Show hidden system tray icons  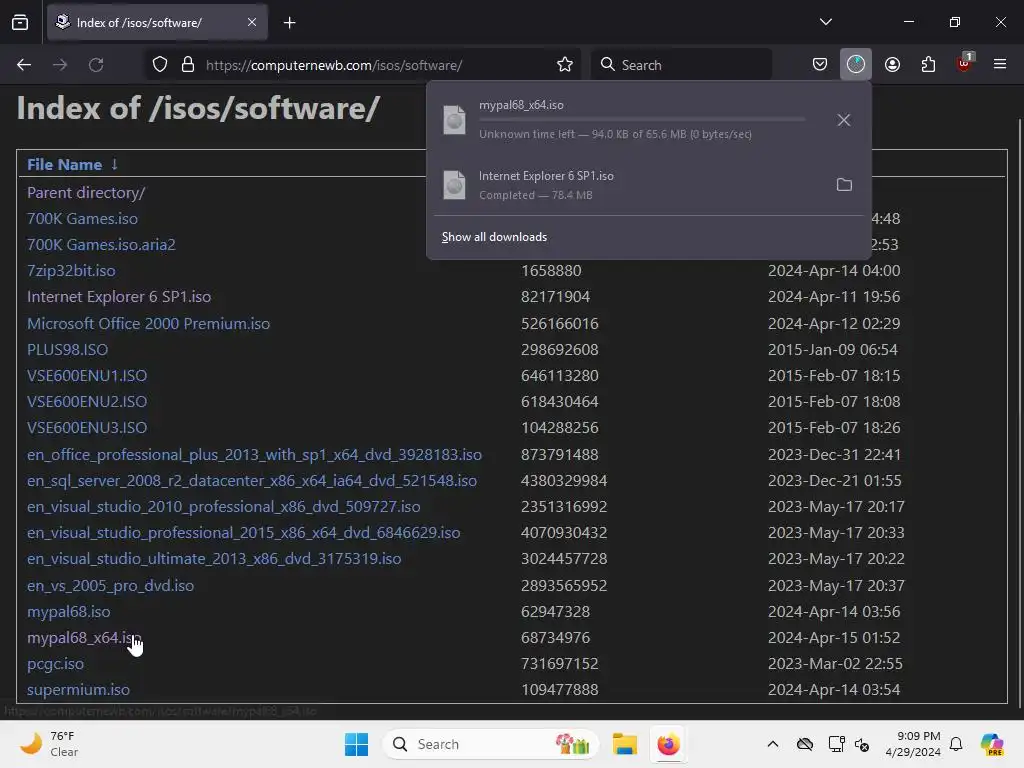(773, 744)
